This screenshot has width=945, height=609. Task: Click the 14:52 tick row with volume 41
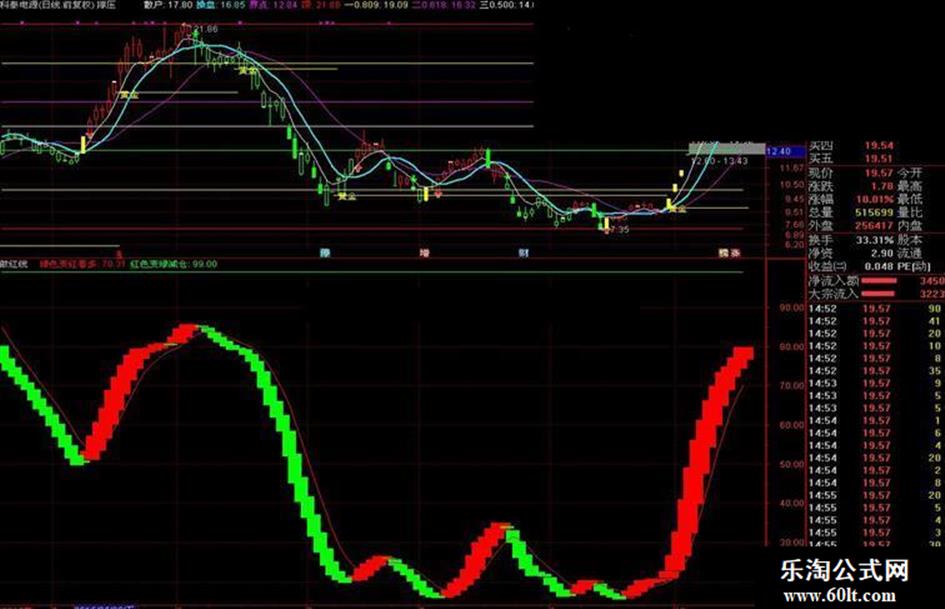pyautogui.click(x=875, y=321)
